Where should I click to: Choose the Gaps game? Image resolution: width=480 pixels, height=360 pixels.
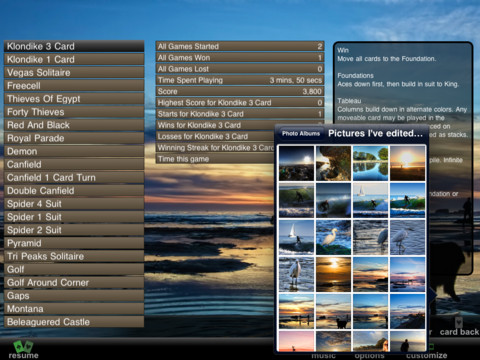(x=74, y=296)
